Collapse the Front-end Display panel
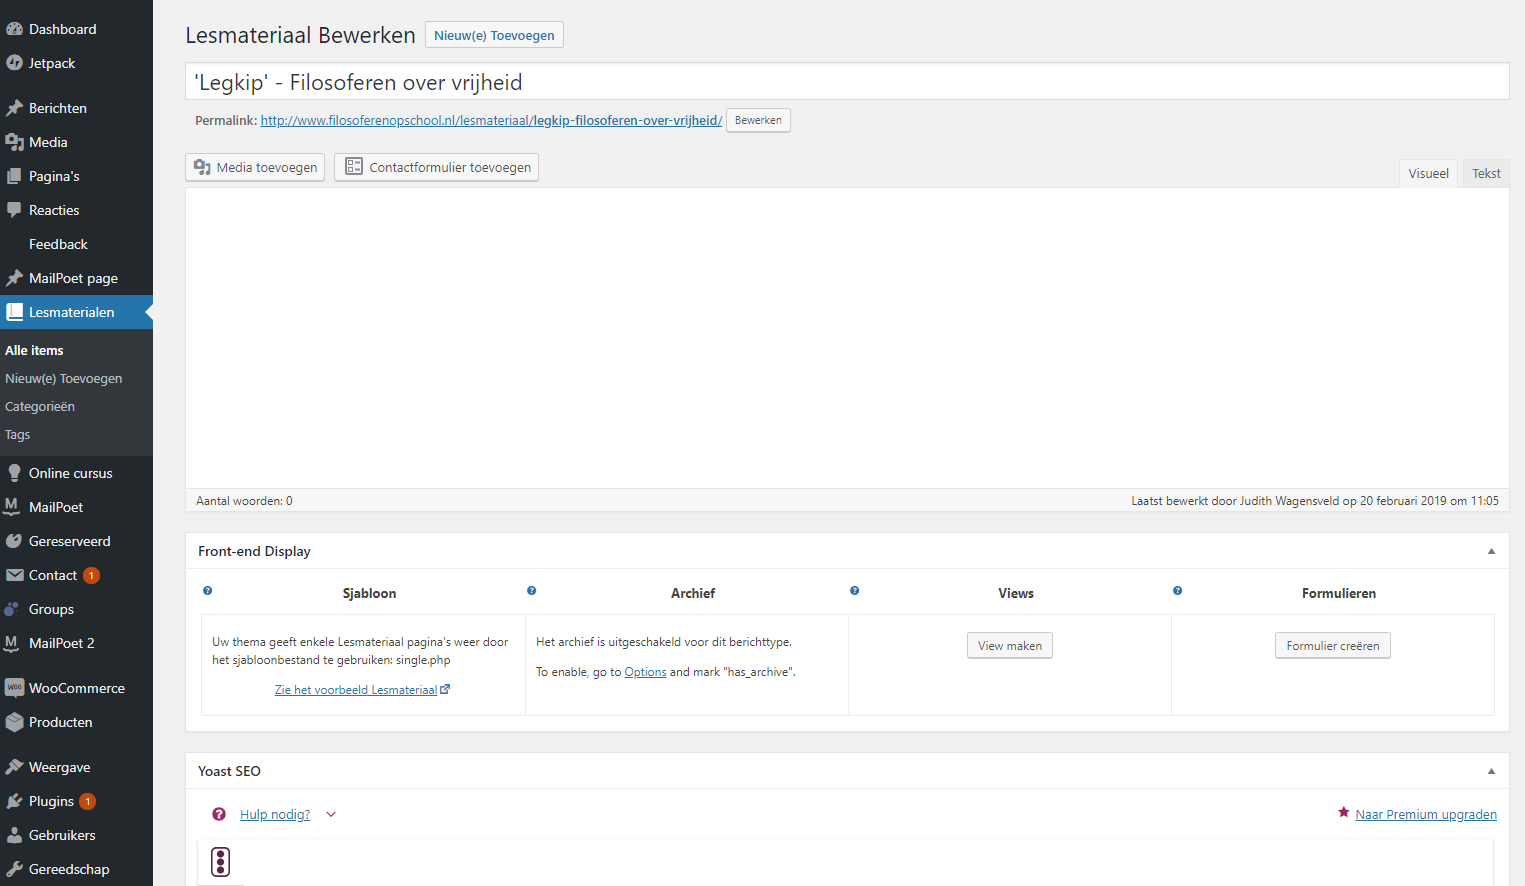Image resolution: width=1525 pixels, height=886 pixels. [x=1491, y=551]
